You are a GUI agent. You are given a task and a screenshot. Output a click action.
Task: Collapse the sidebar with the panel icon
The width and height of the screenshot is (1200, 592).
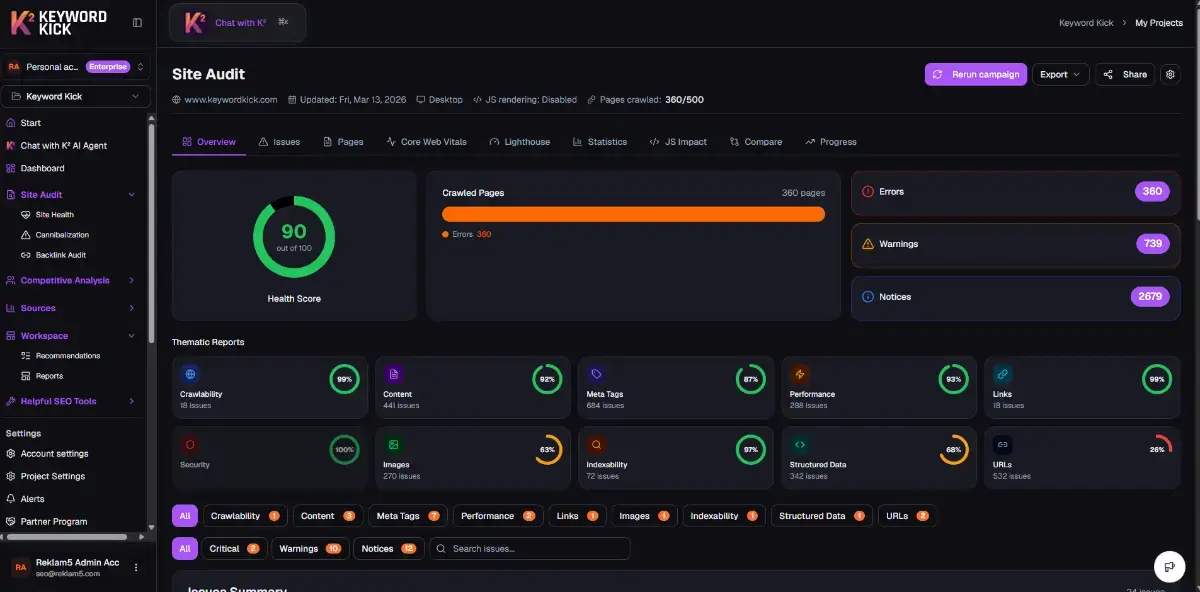pyautogui.click(x=137, y=22)
